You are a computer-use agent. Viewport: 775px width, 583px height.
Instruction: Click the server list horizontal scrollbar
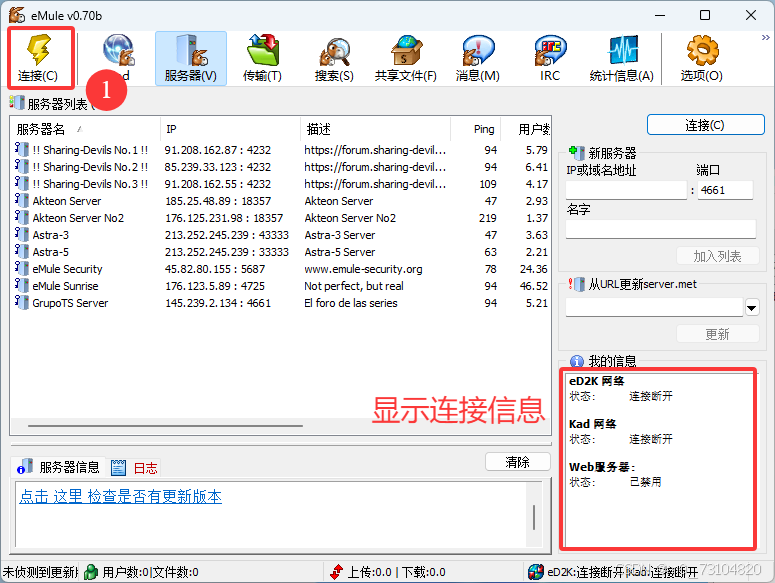pos(165,425)
